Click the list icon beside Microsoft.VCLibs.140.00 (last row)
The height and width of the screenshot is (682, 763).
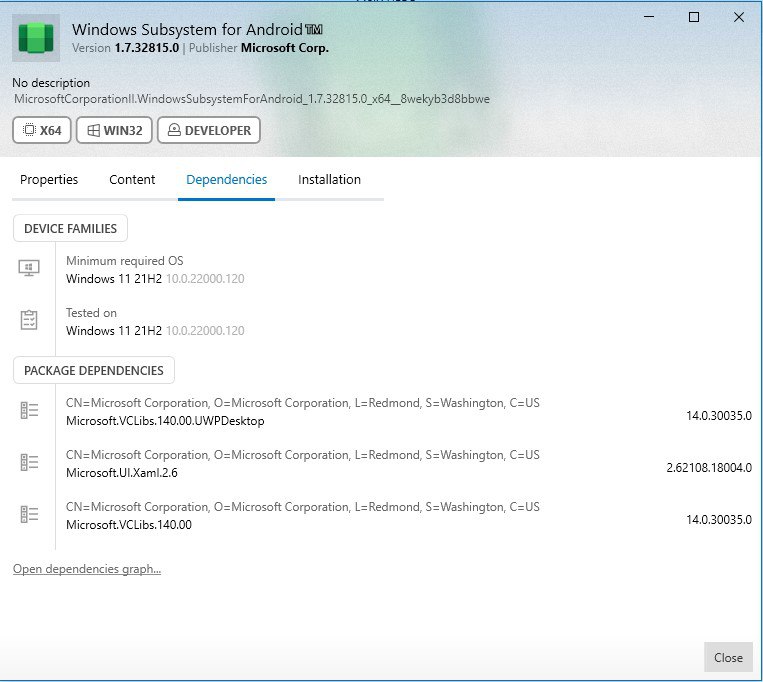pyautogui.click(x=29, y=514)
